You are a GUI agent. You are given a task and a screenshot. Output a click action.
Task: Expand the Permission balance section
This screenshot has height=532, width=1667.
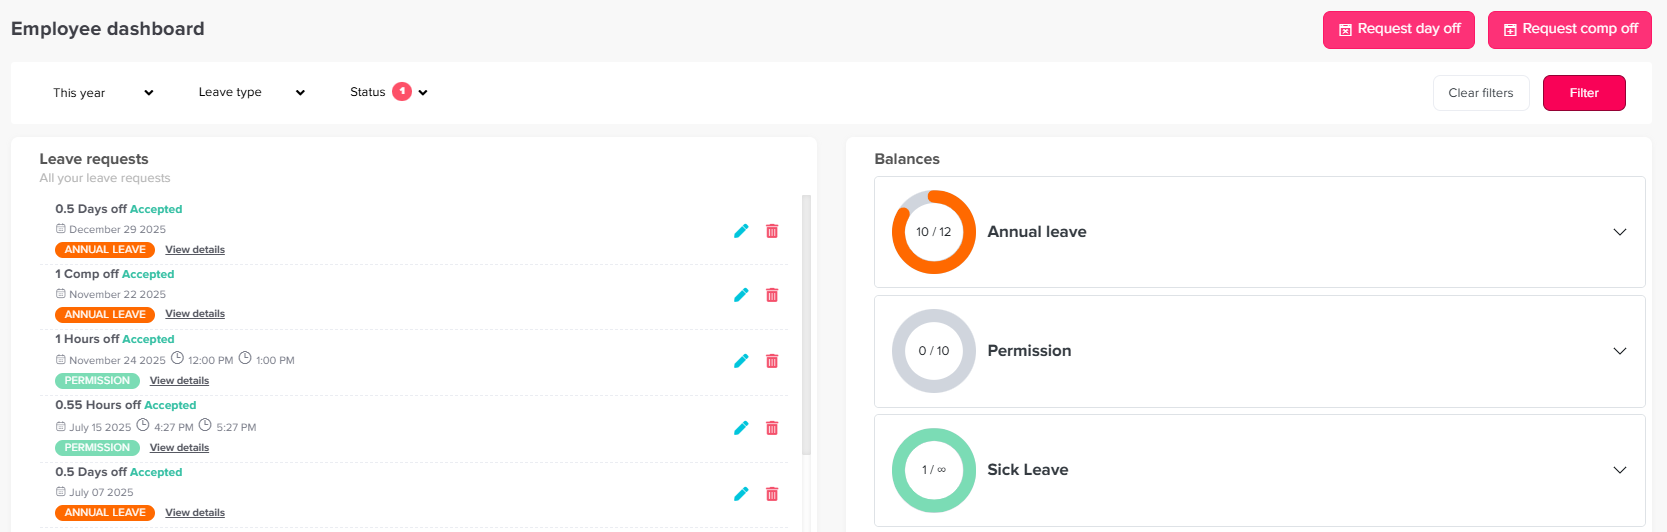pos(1619,351)
